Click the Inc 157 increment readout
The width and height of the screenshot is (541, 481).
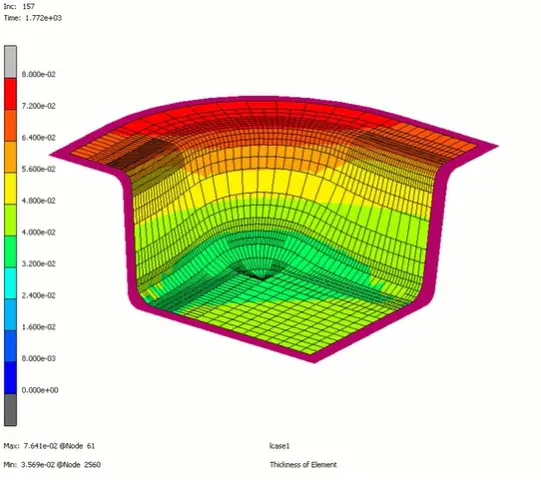(x=19, y=7)
